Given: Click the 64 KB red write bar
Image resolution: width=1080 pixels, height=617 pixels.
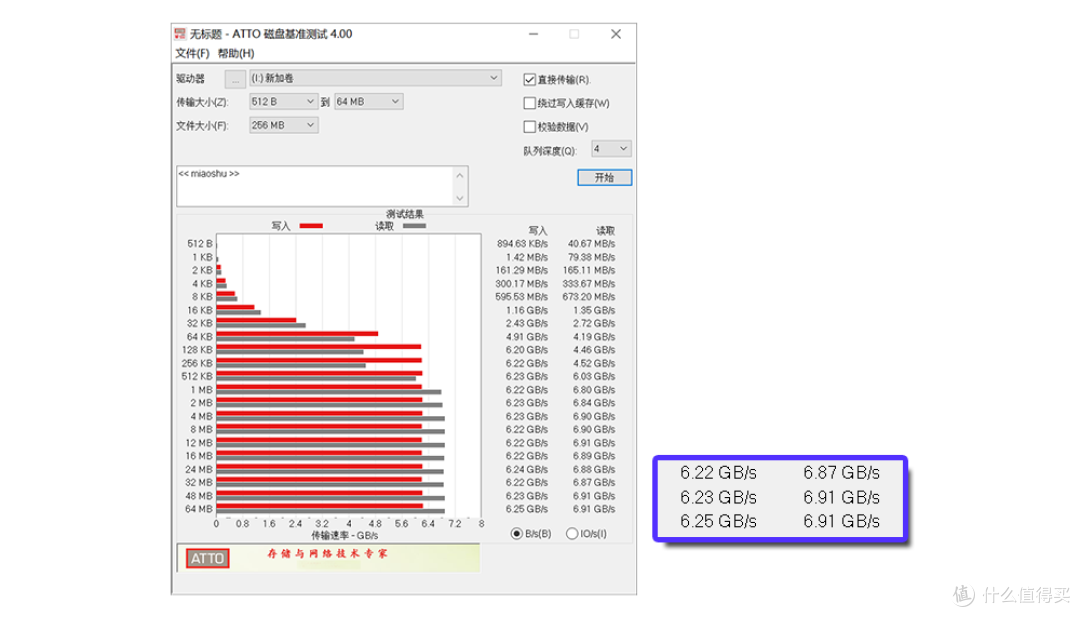Looking at the screenshot, I should pos(298,334).
